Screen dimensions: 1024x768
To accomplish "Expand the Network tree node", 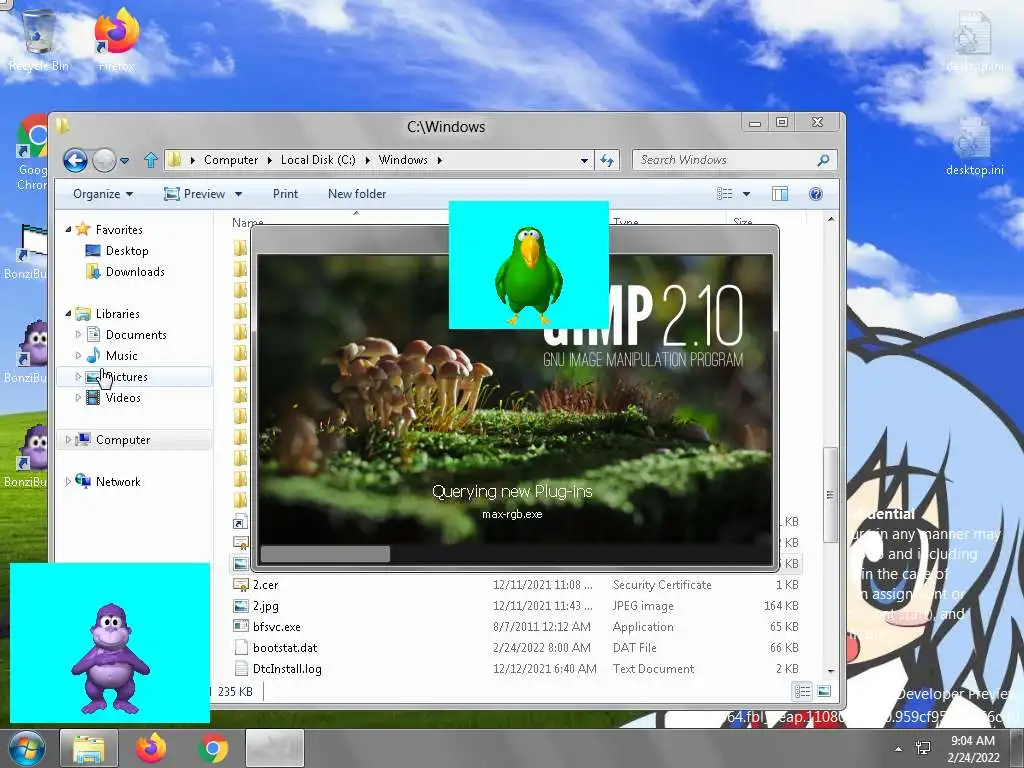I will [68, 481].
